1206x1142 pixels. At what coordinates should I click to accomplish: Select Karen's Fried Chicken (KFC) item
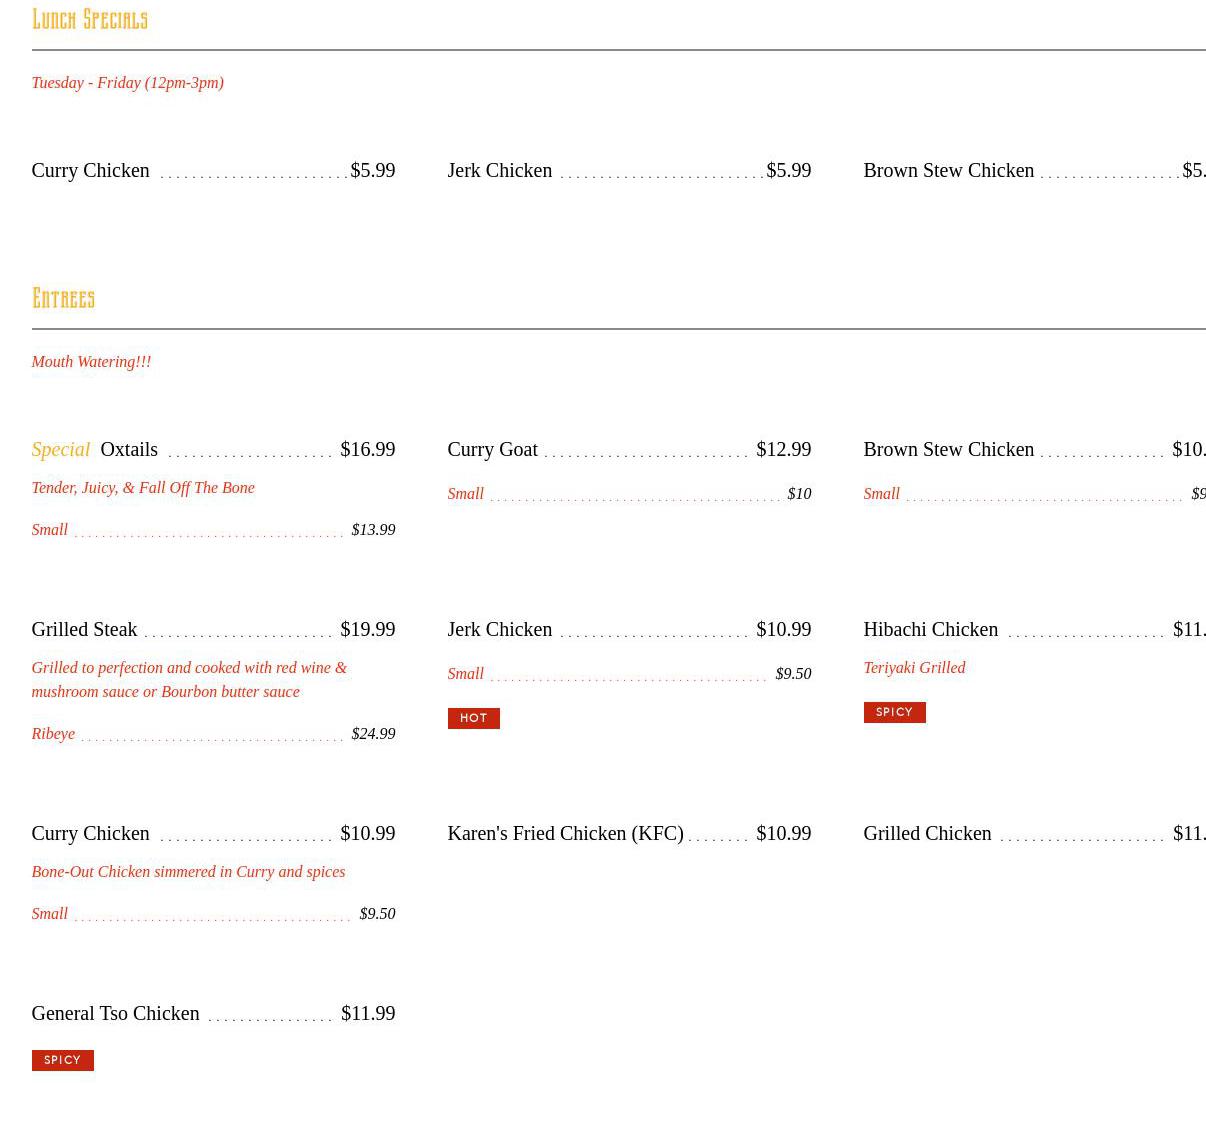(x=565, y=833)
